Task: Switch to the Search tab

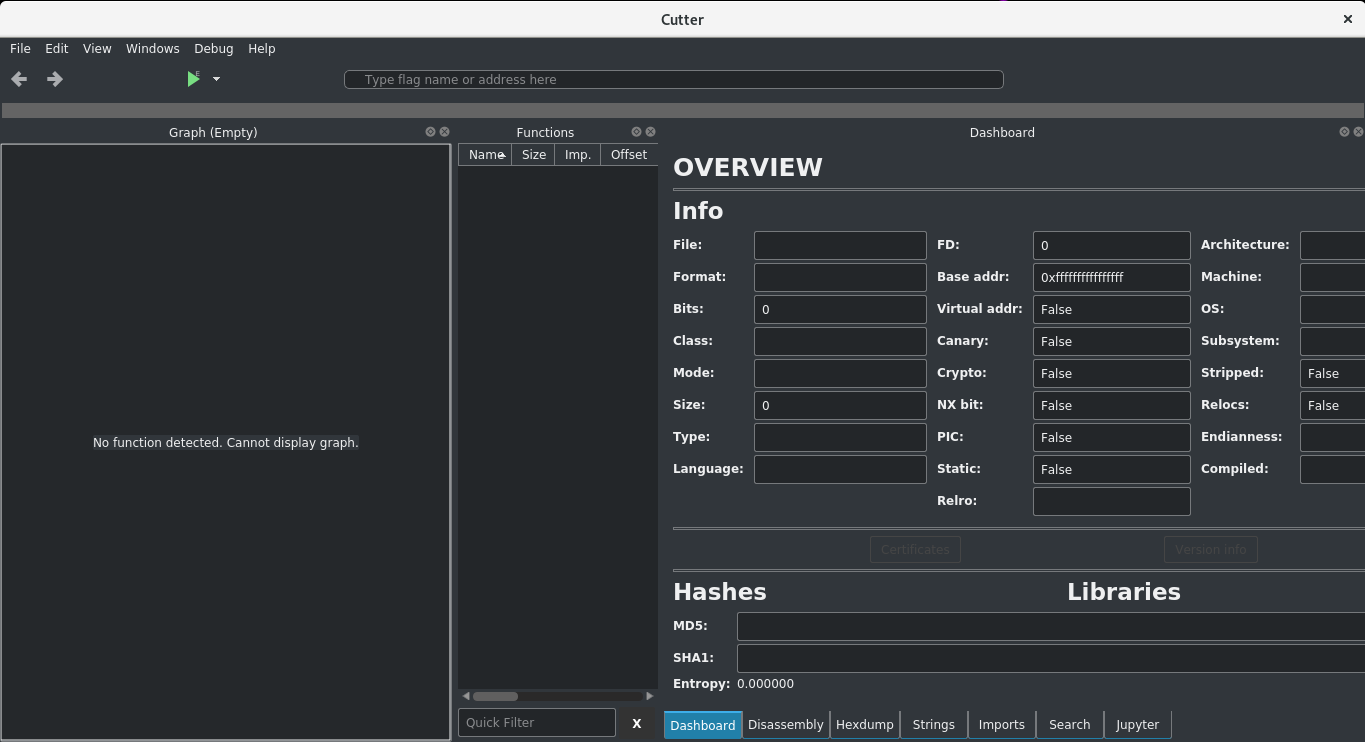Action: (x=1070, y=725)
